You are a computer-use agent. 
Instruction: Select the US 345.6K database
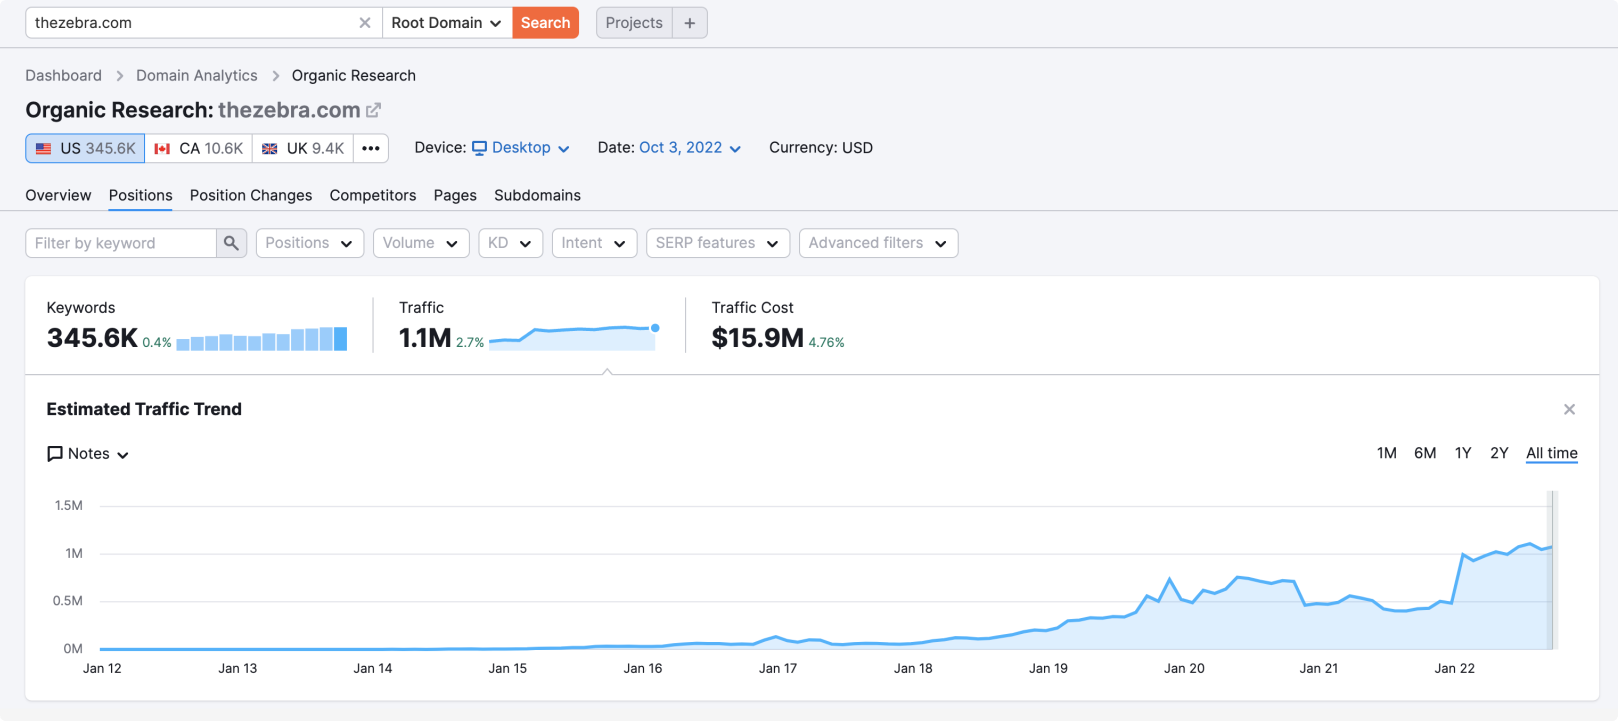85,148
